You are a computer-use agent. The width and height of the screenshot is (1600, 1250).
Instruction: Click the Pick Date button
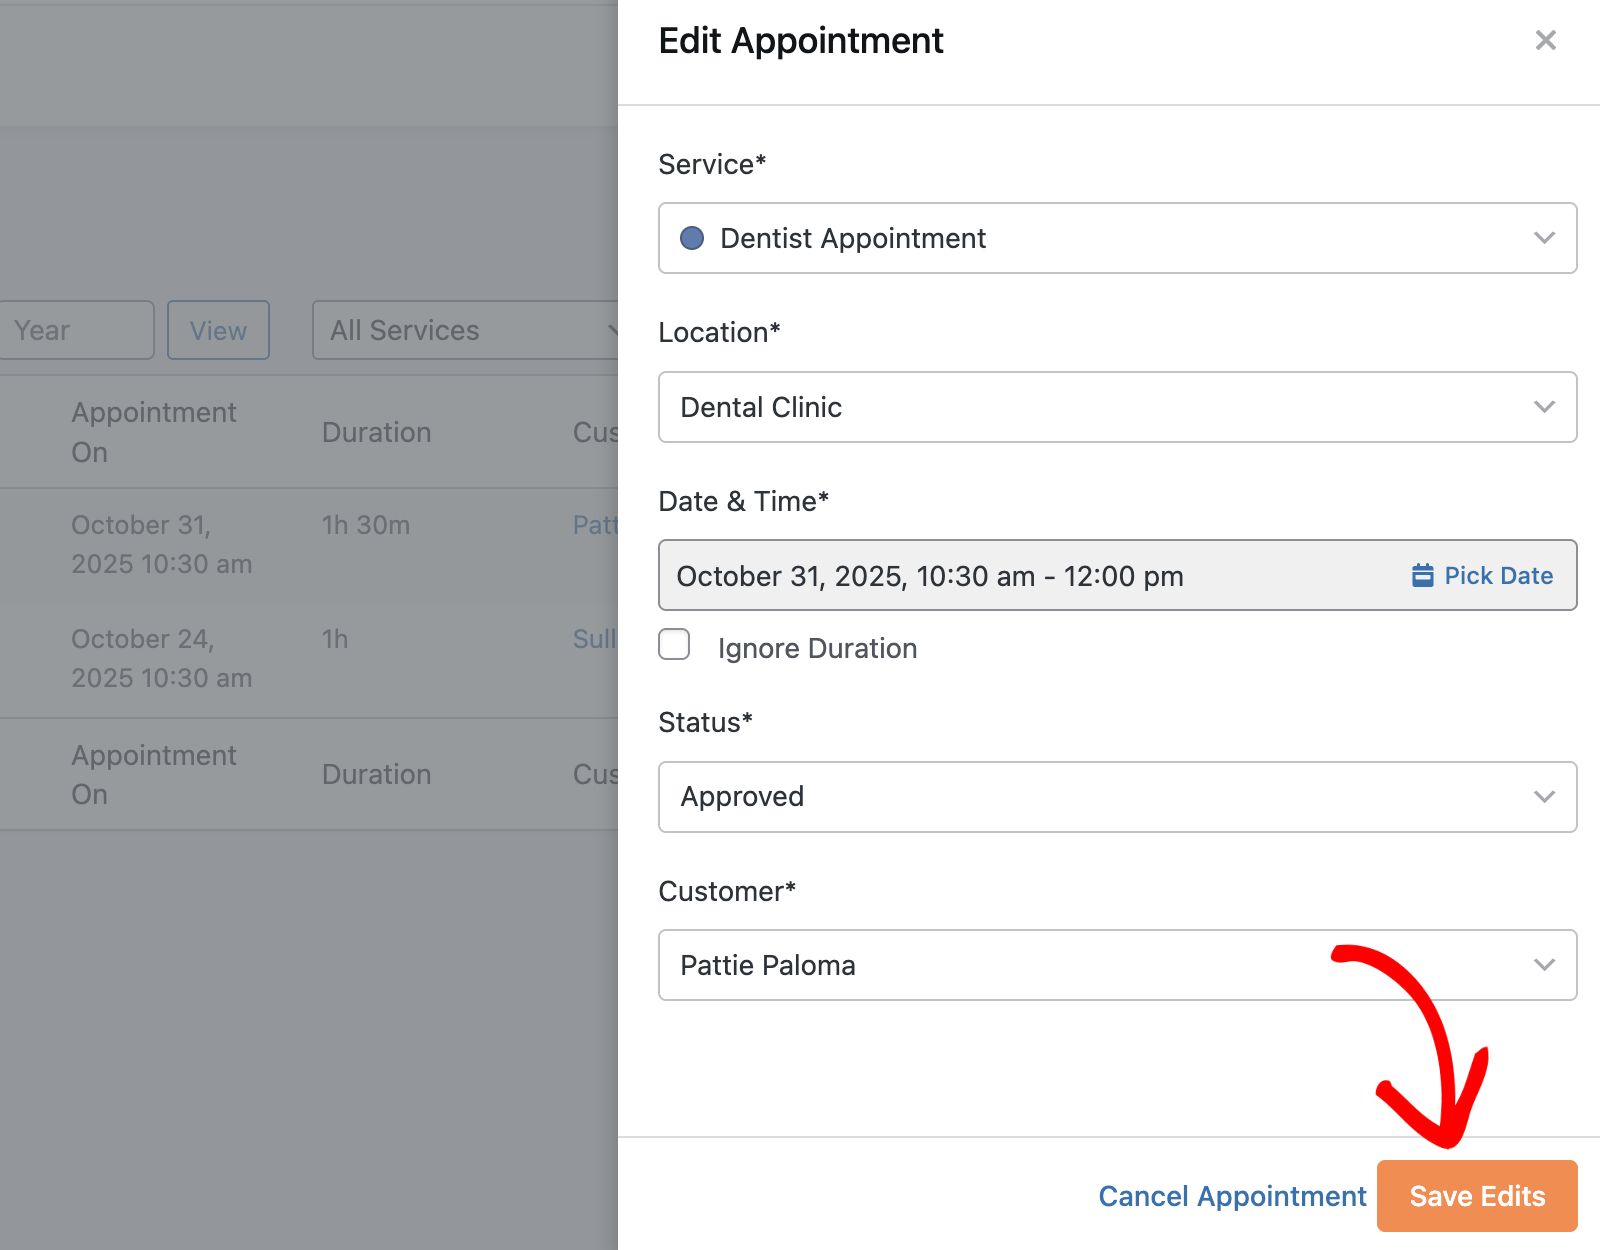point(1482,575)
